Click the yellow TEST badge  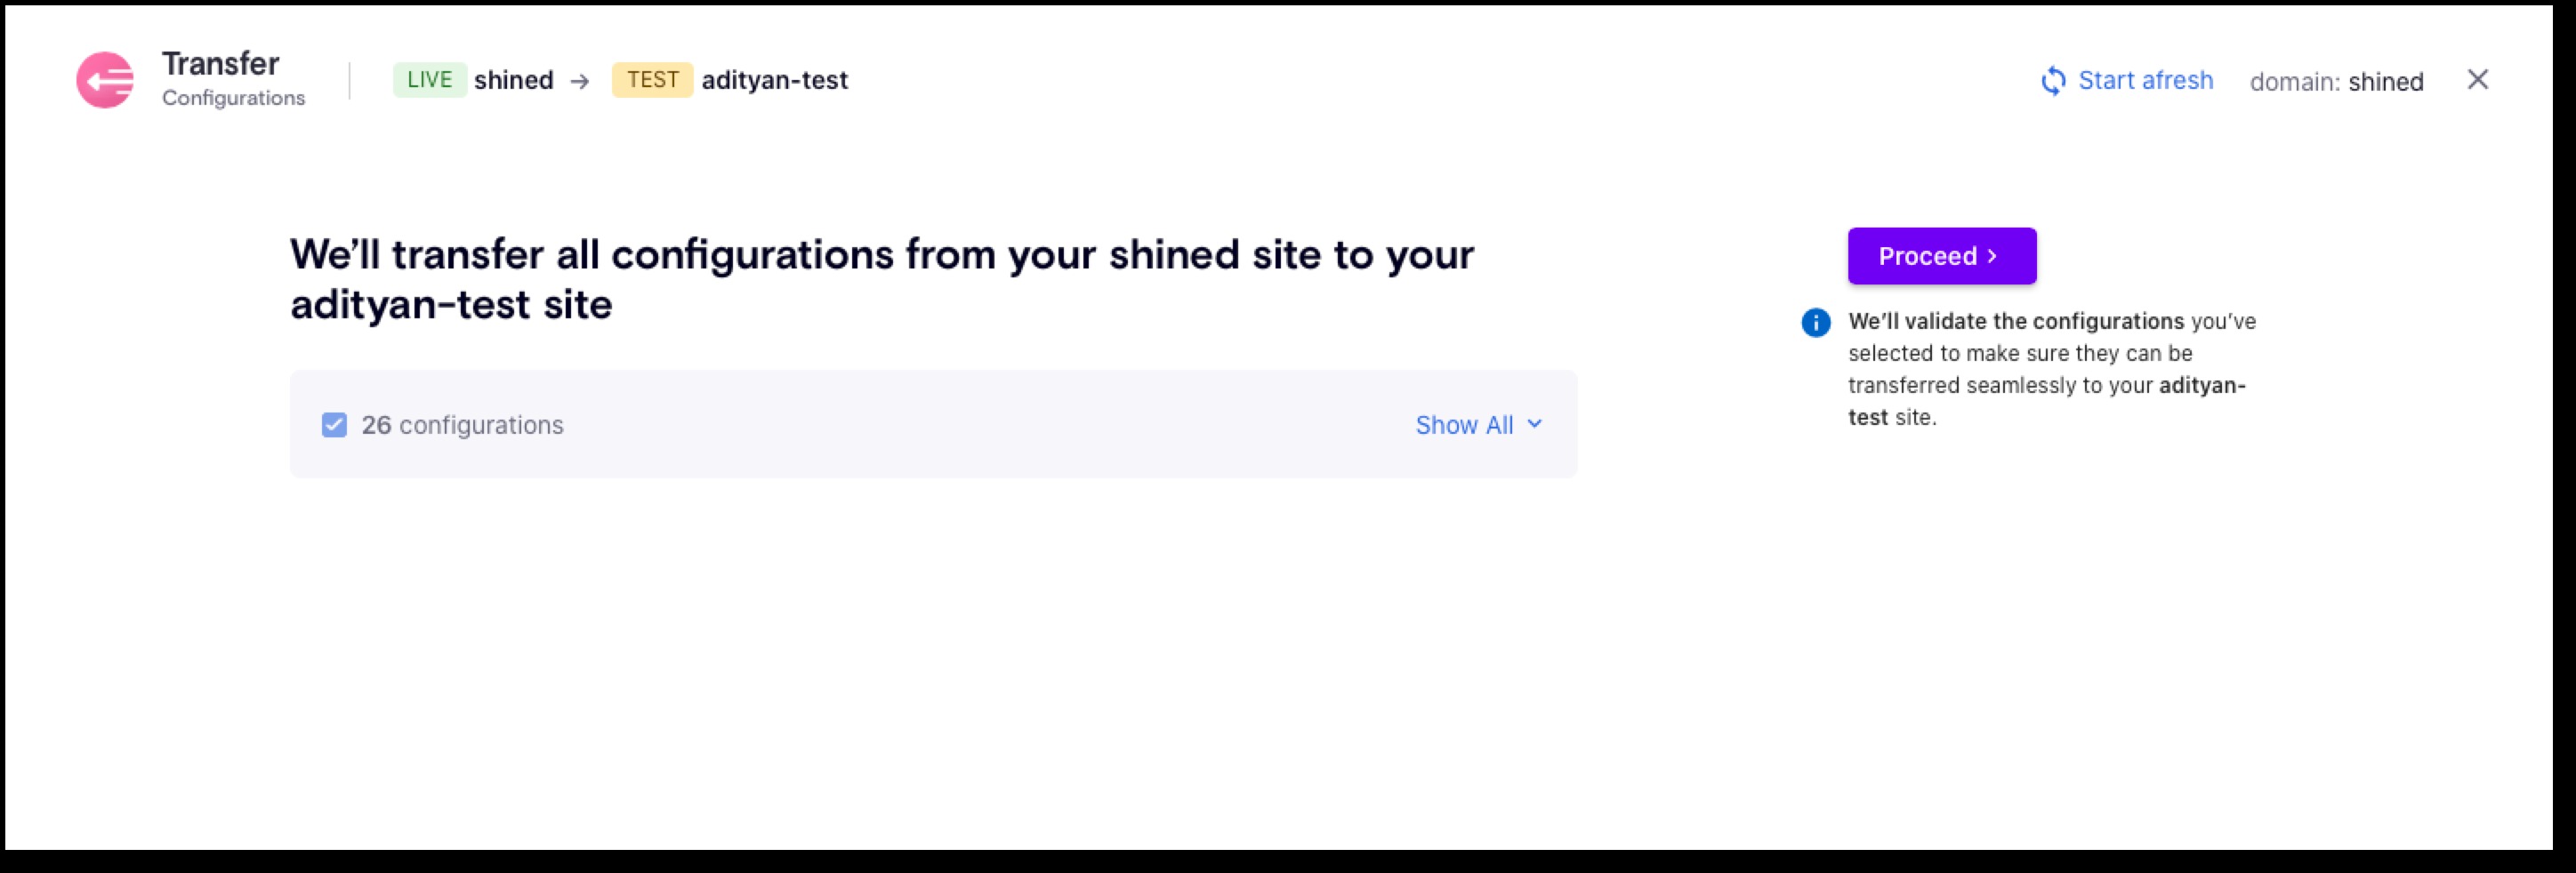pos(652,80)
